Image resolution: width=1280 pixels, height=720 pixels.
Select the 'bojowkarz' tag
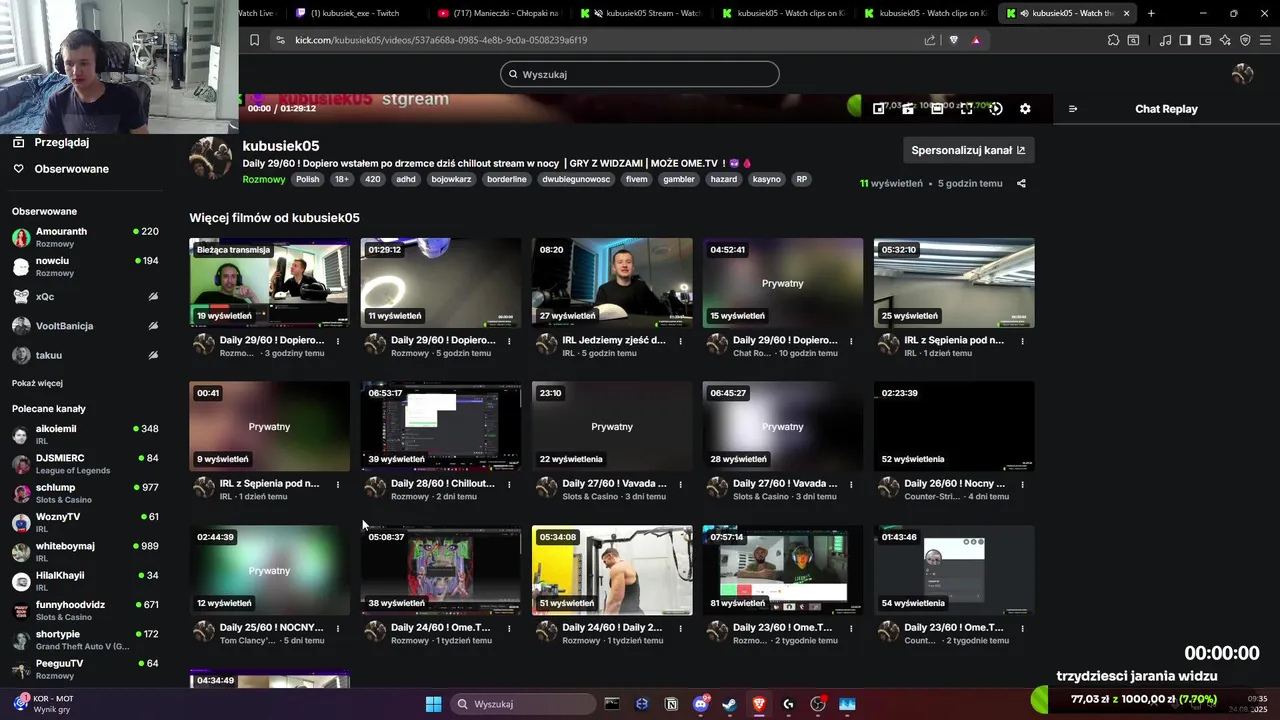coord(451,180)
